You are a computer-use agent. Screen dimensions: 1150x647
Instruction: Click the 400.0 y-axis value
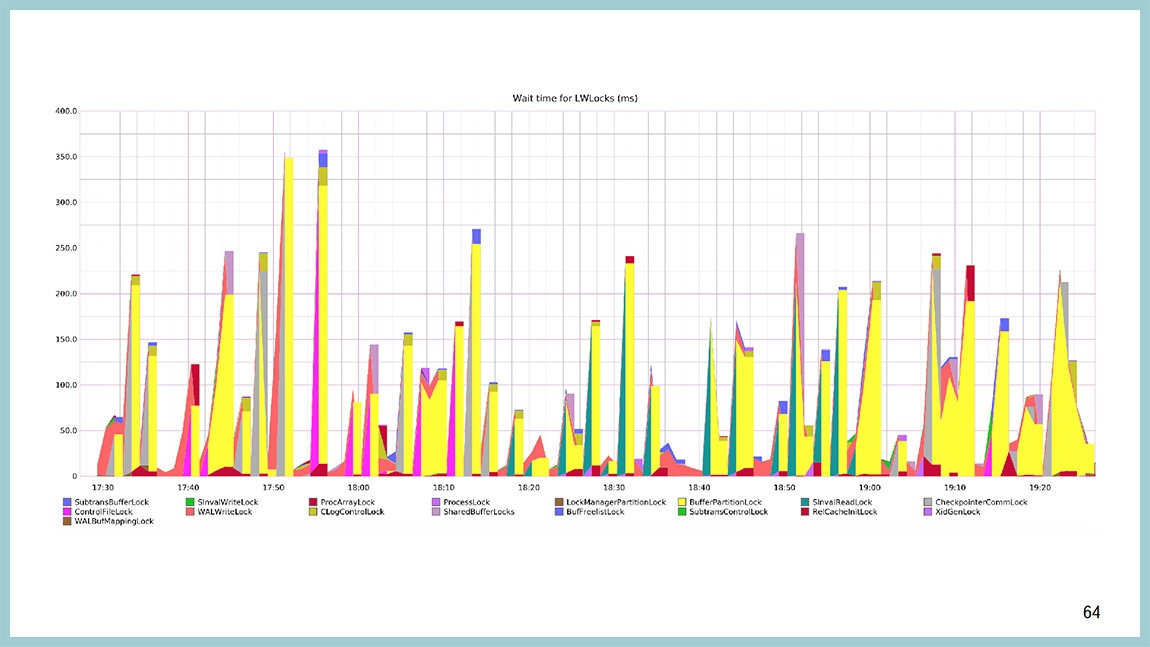(x=66, y=112)
